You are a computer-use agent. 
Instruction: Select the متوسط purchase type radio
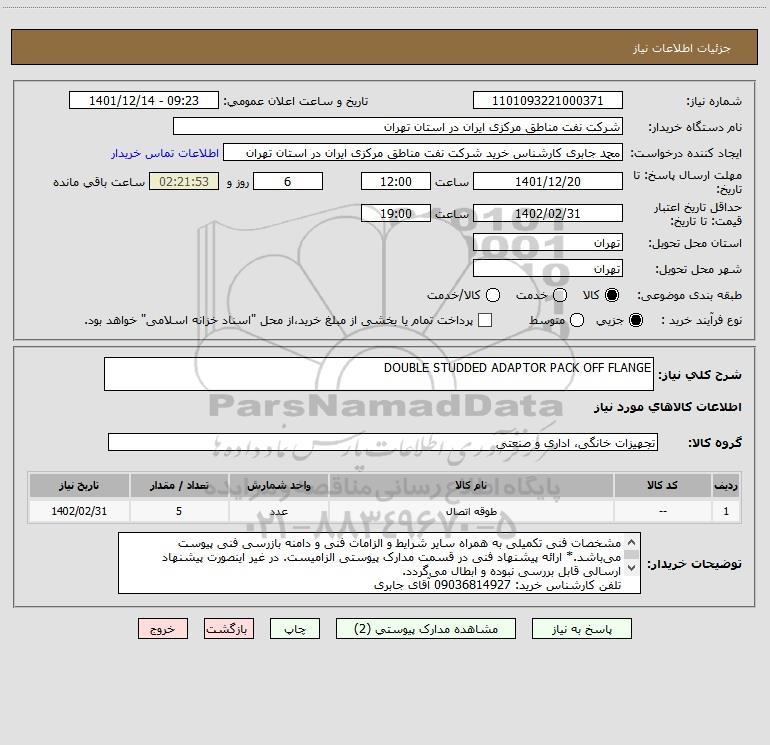[x=577, y=320]
